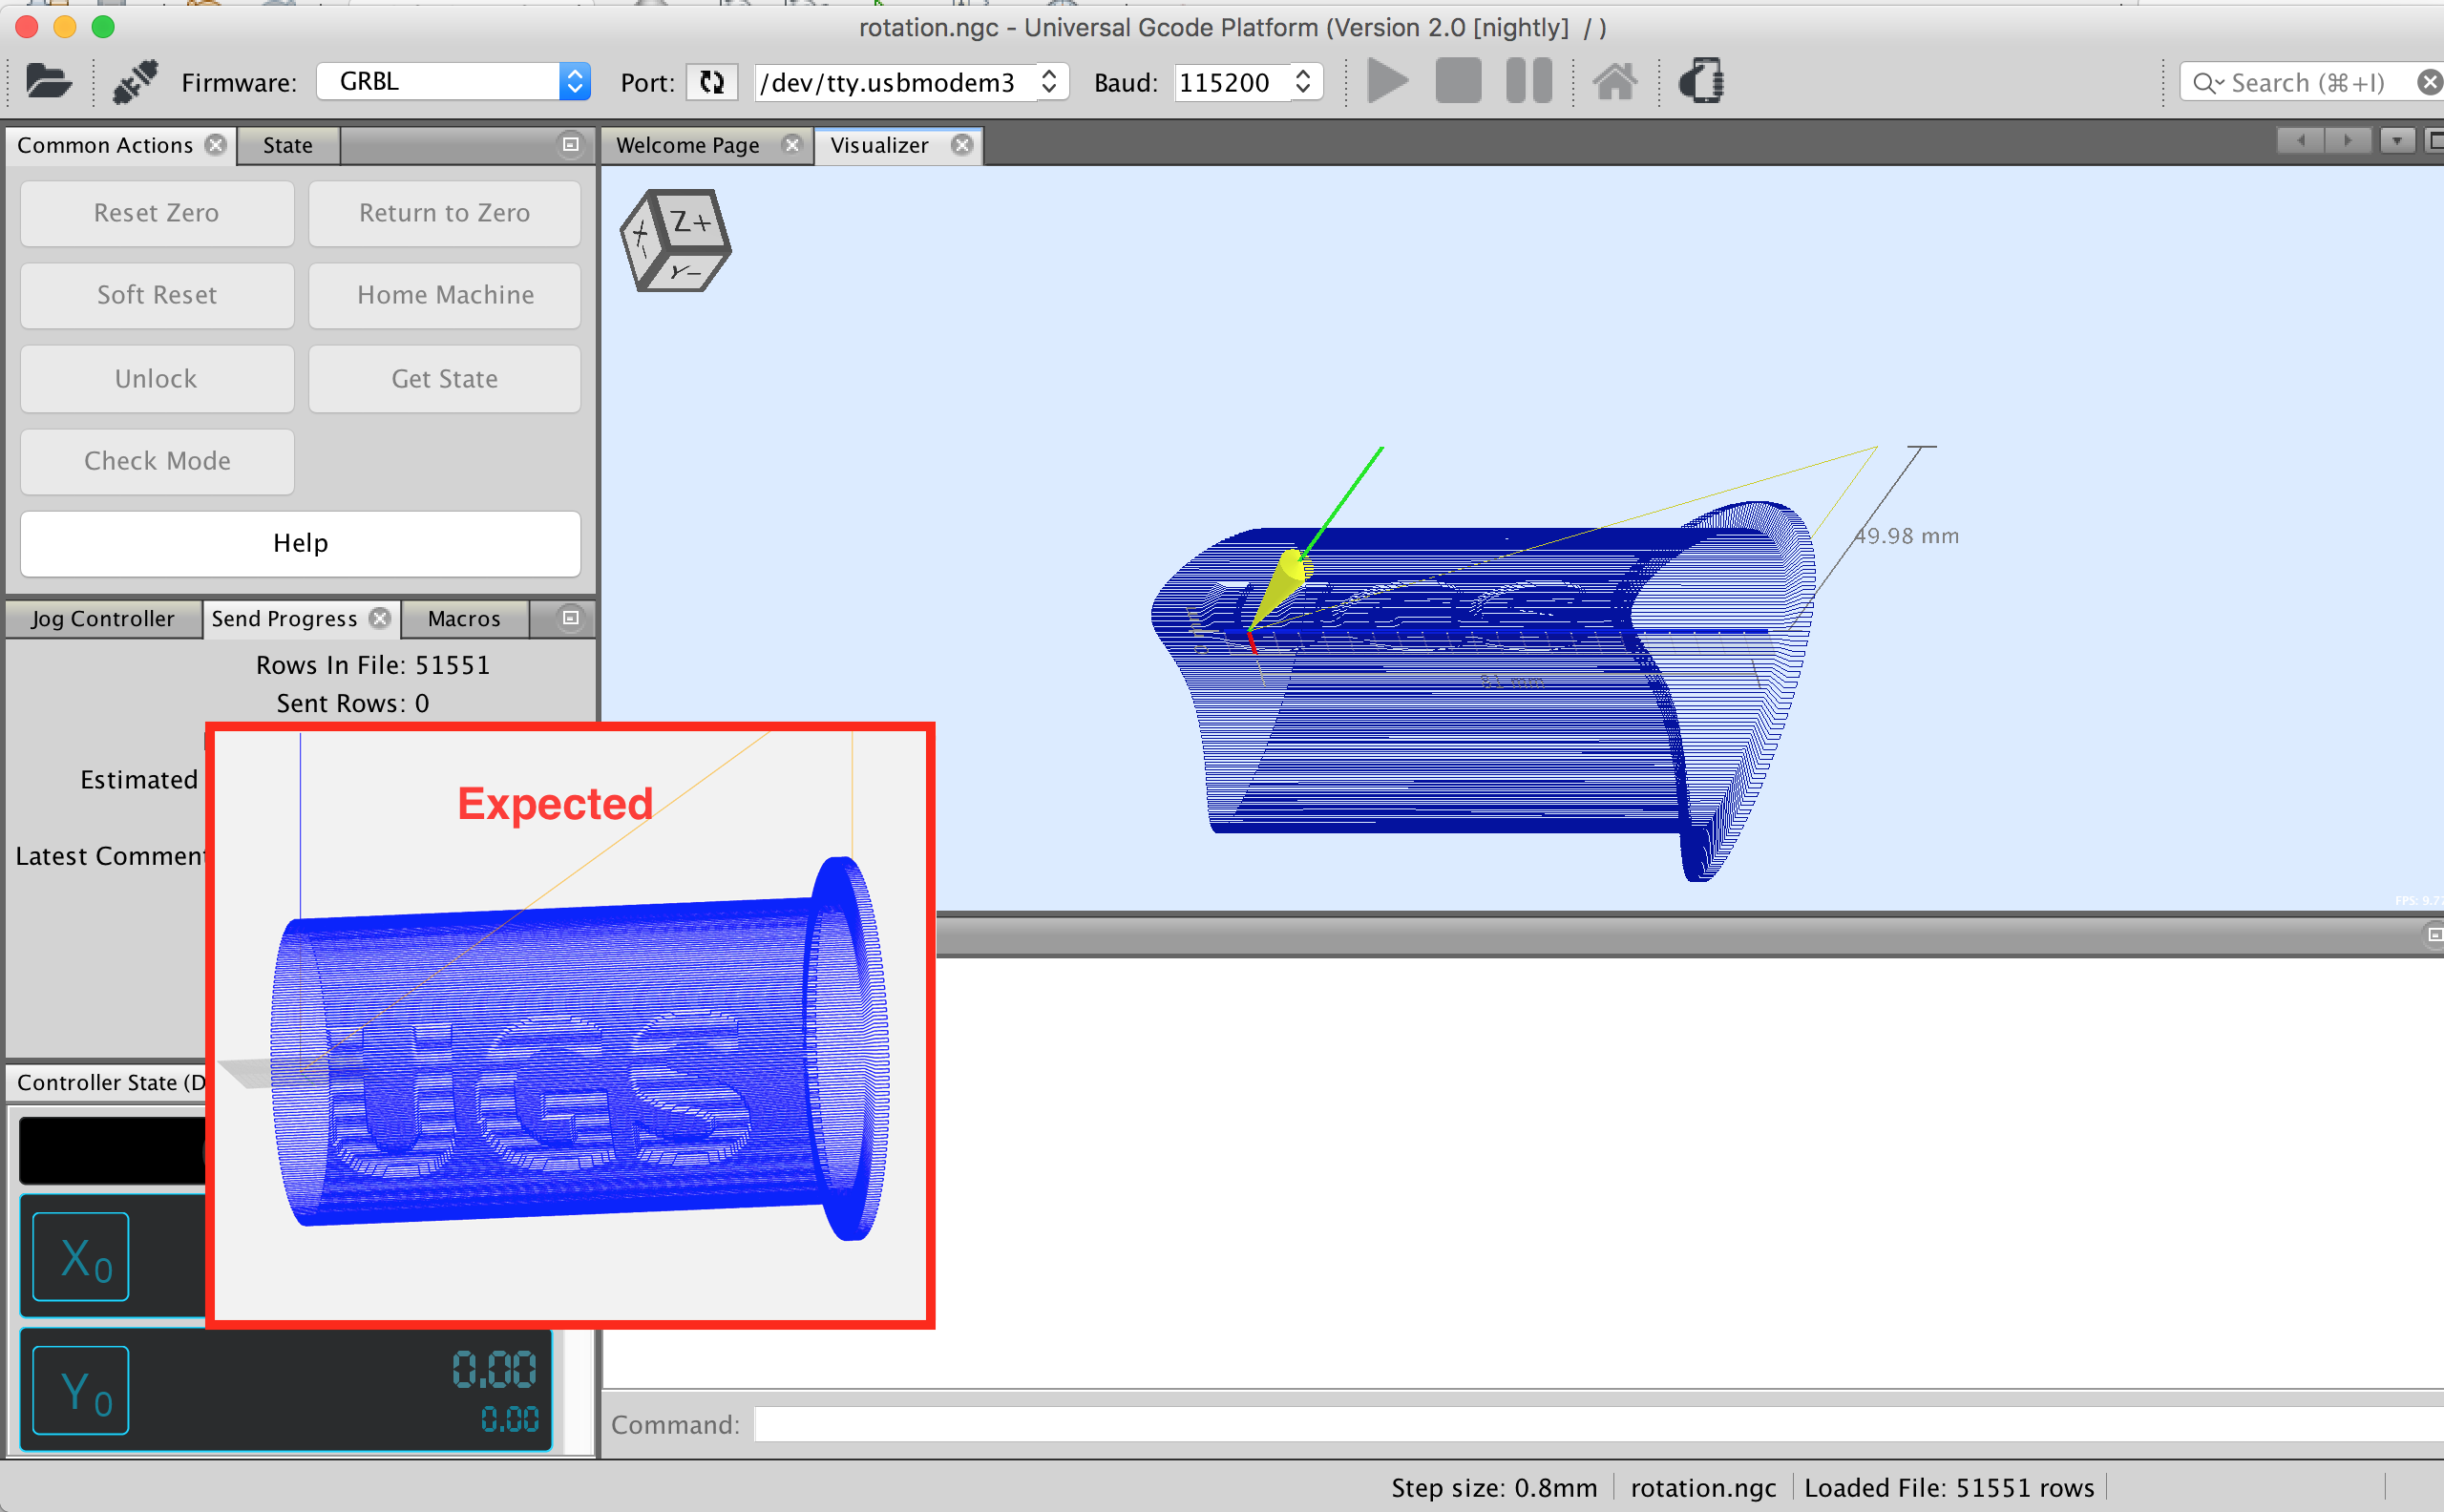
Task: Clear the search field with its X icon
Action: coord(2431,82)
